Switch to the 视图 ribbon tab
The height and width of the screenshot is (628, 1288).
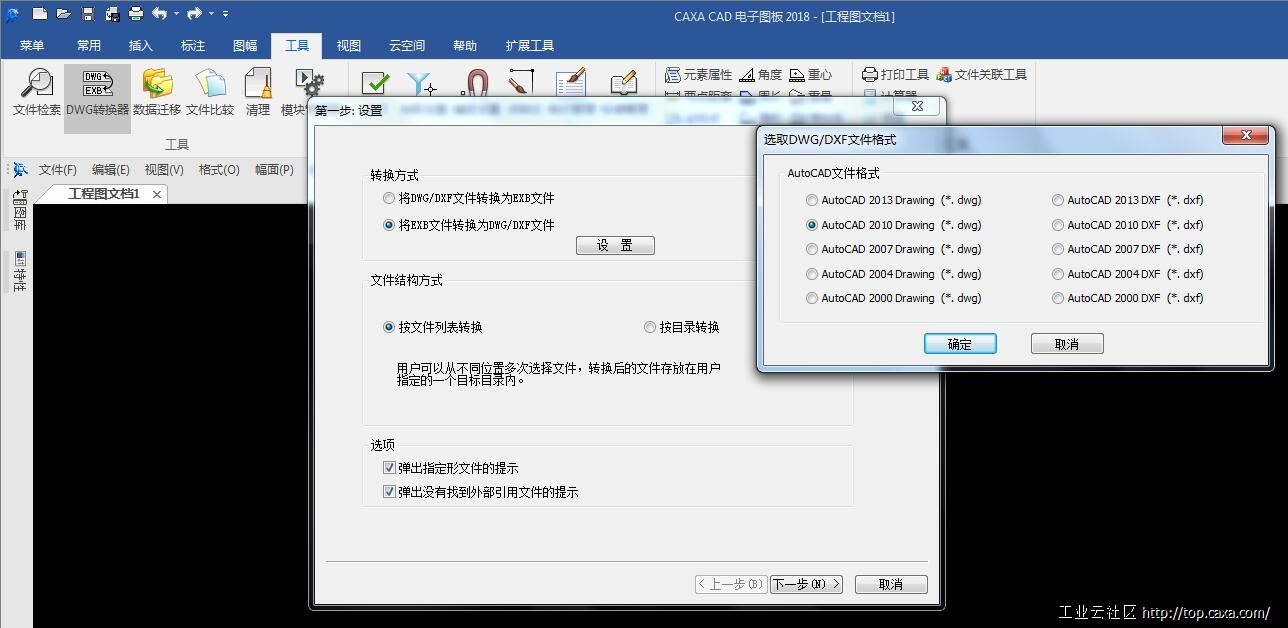pos(349,46)
